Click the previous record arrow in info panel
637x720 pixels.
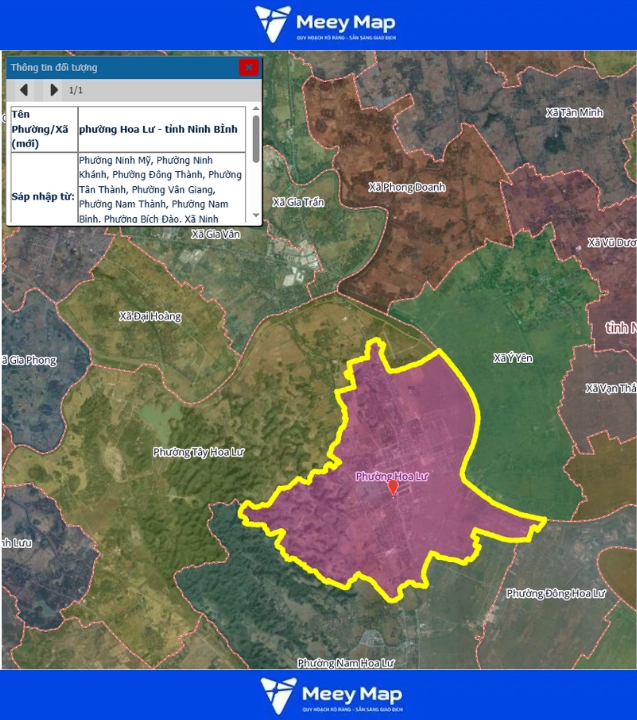(x=24, y=90)
